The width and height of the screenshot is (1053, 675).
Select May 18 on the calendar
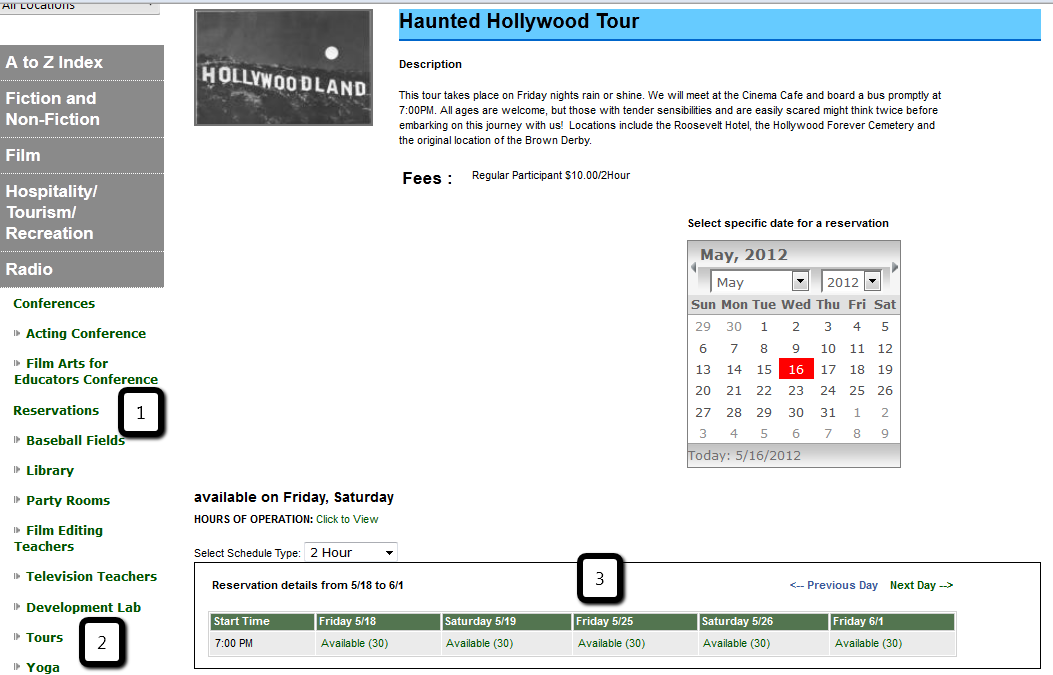pyautogui.click(x=857, y=369)
